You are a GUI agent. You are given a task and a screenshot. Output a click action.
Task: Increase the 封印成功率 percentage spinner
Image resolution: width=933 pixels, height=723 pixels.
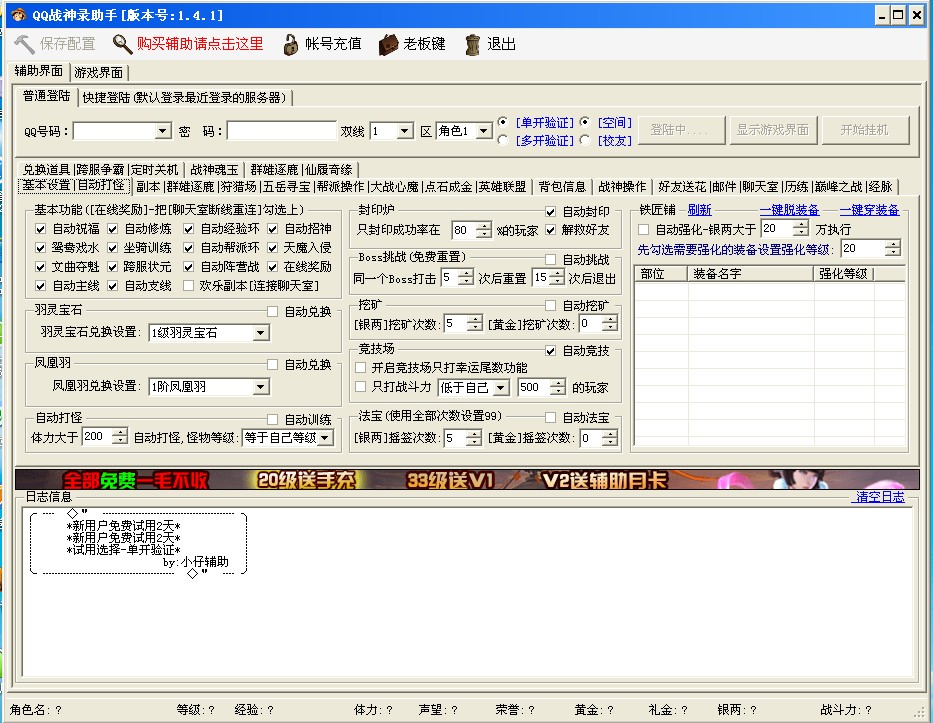tap(484, 226)
